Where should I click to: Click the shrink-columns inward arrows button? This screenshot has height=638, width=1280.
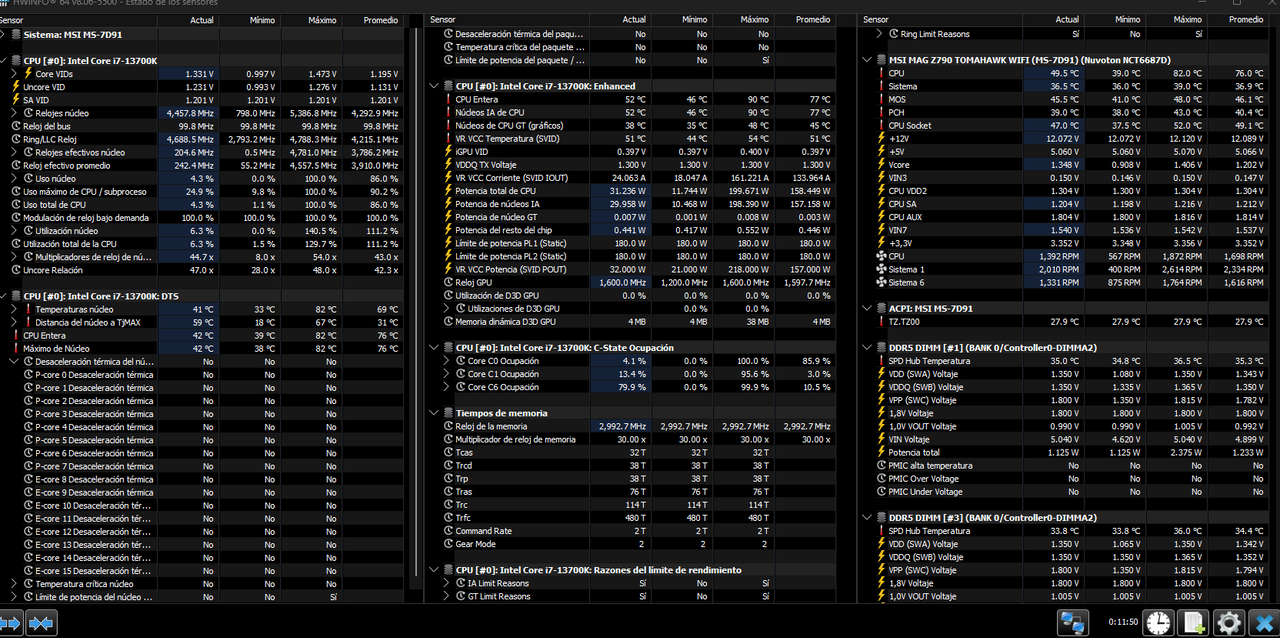(x=41, y=623)
